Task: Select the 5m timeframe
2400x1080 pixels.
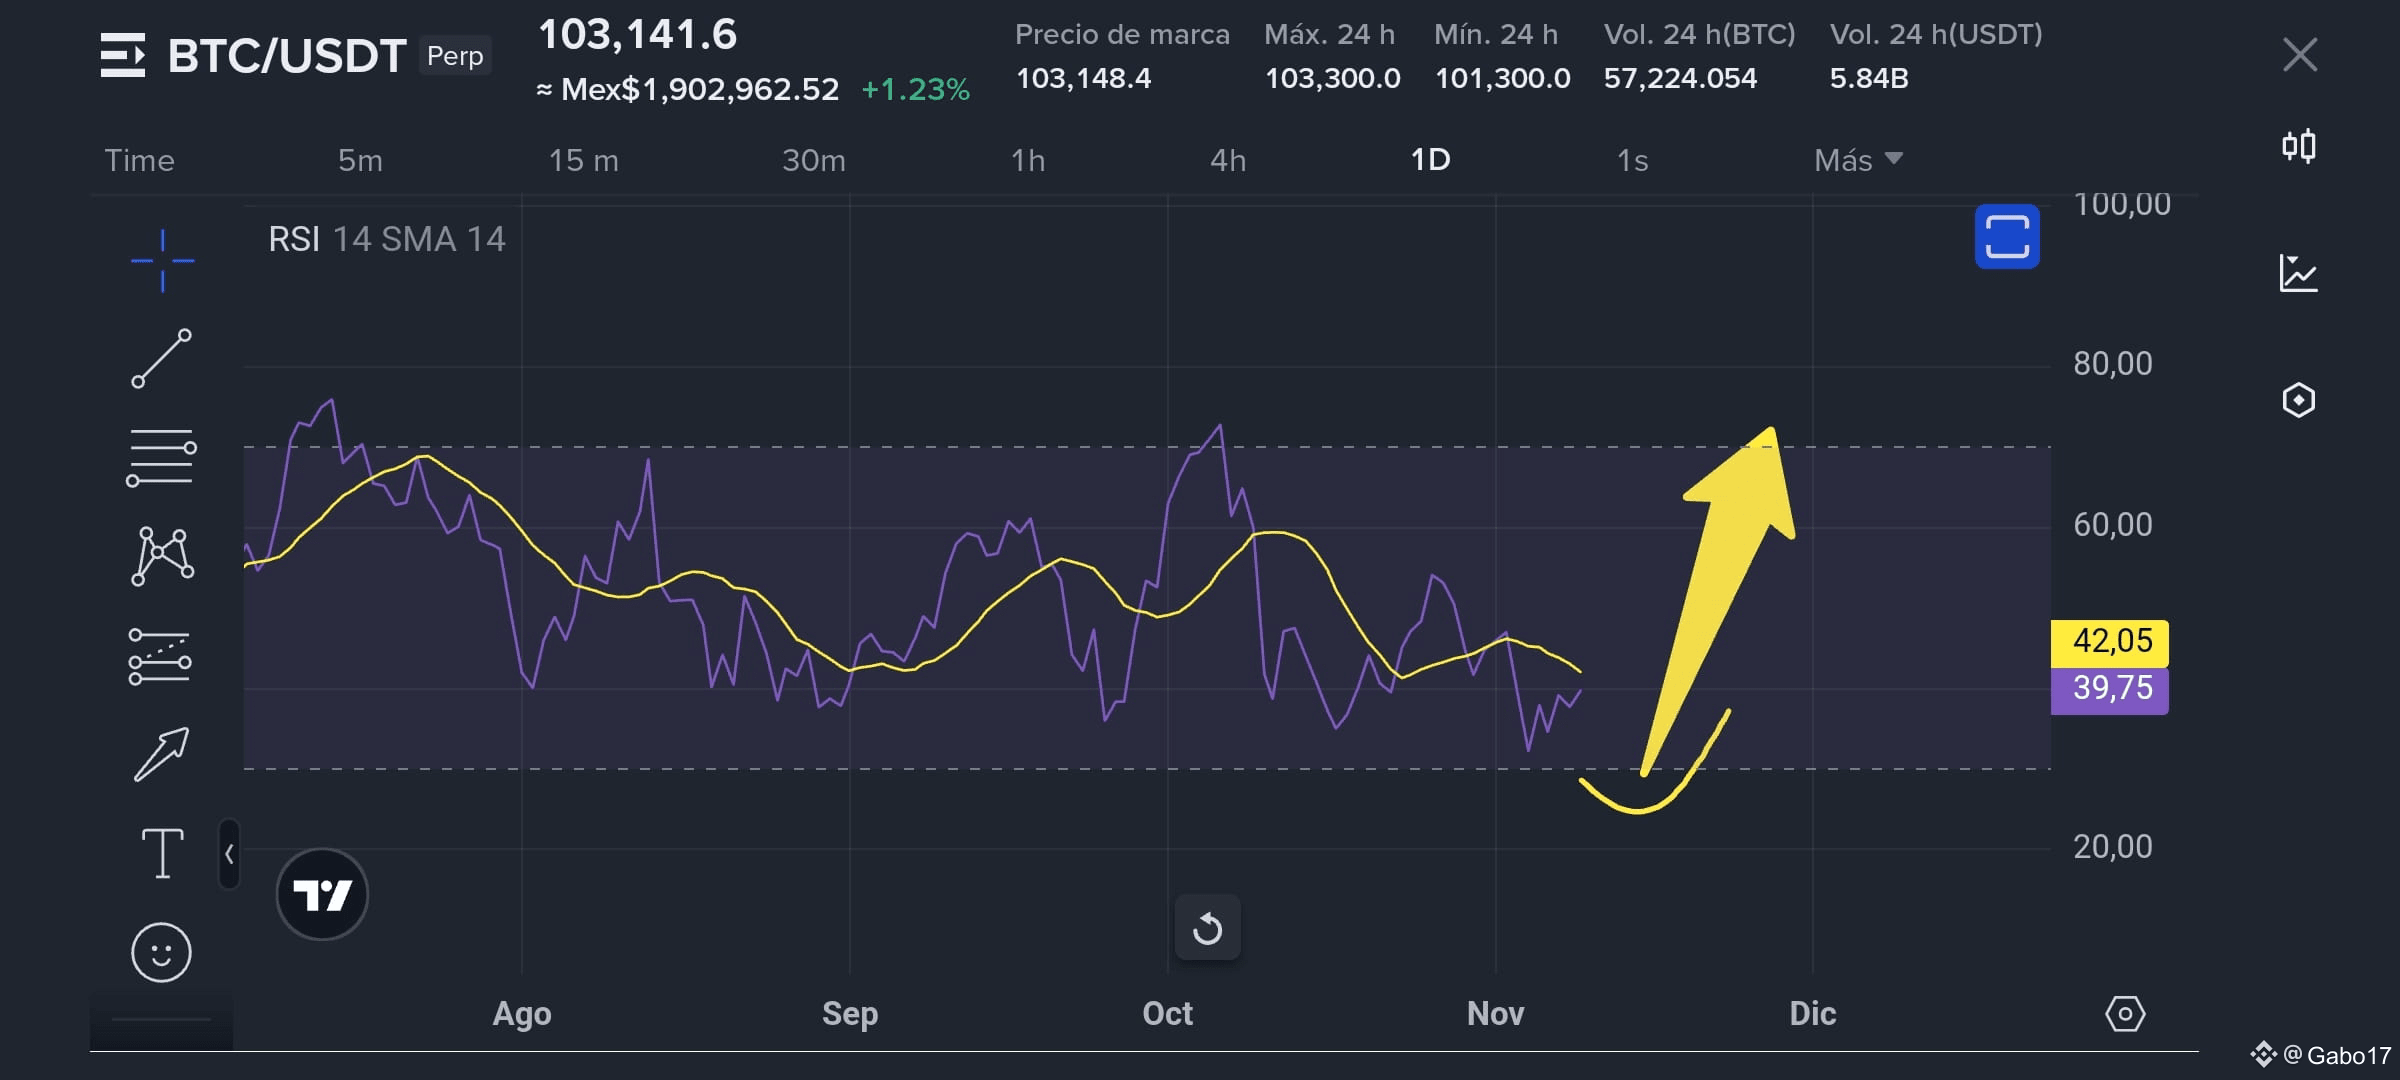Action: (360, 160)
